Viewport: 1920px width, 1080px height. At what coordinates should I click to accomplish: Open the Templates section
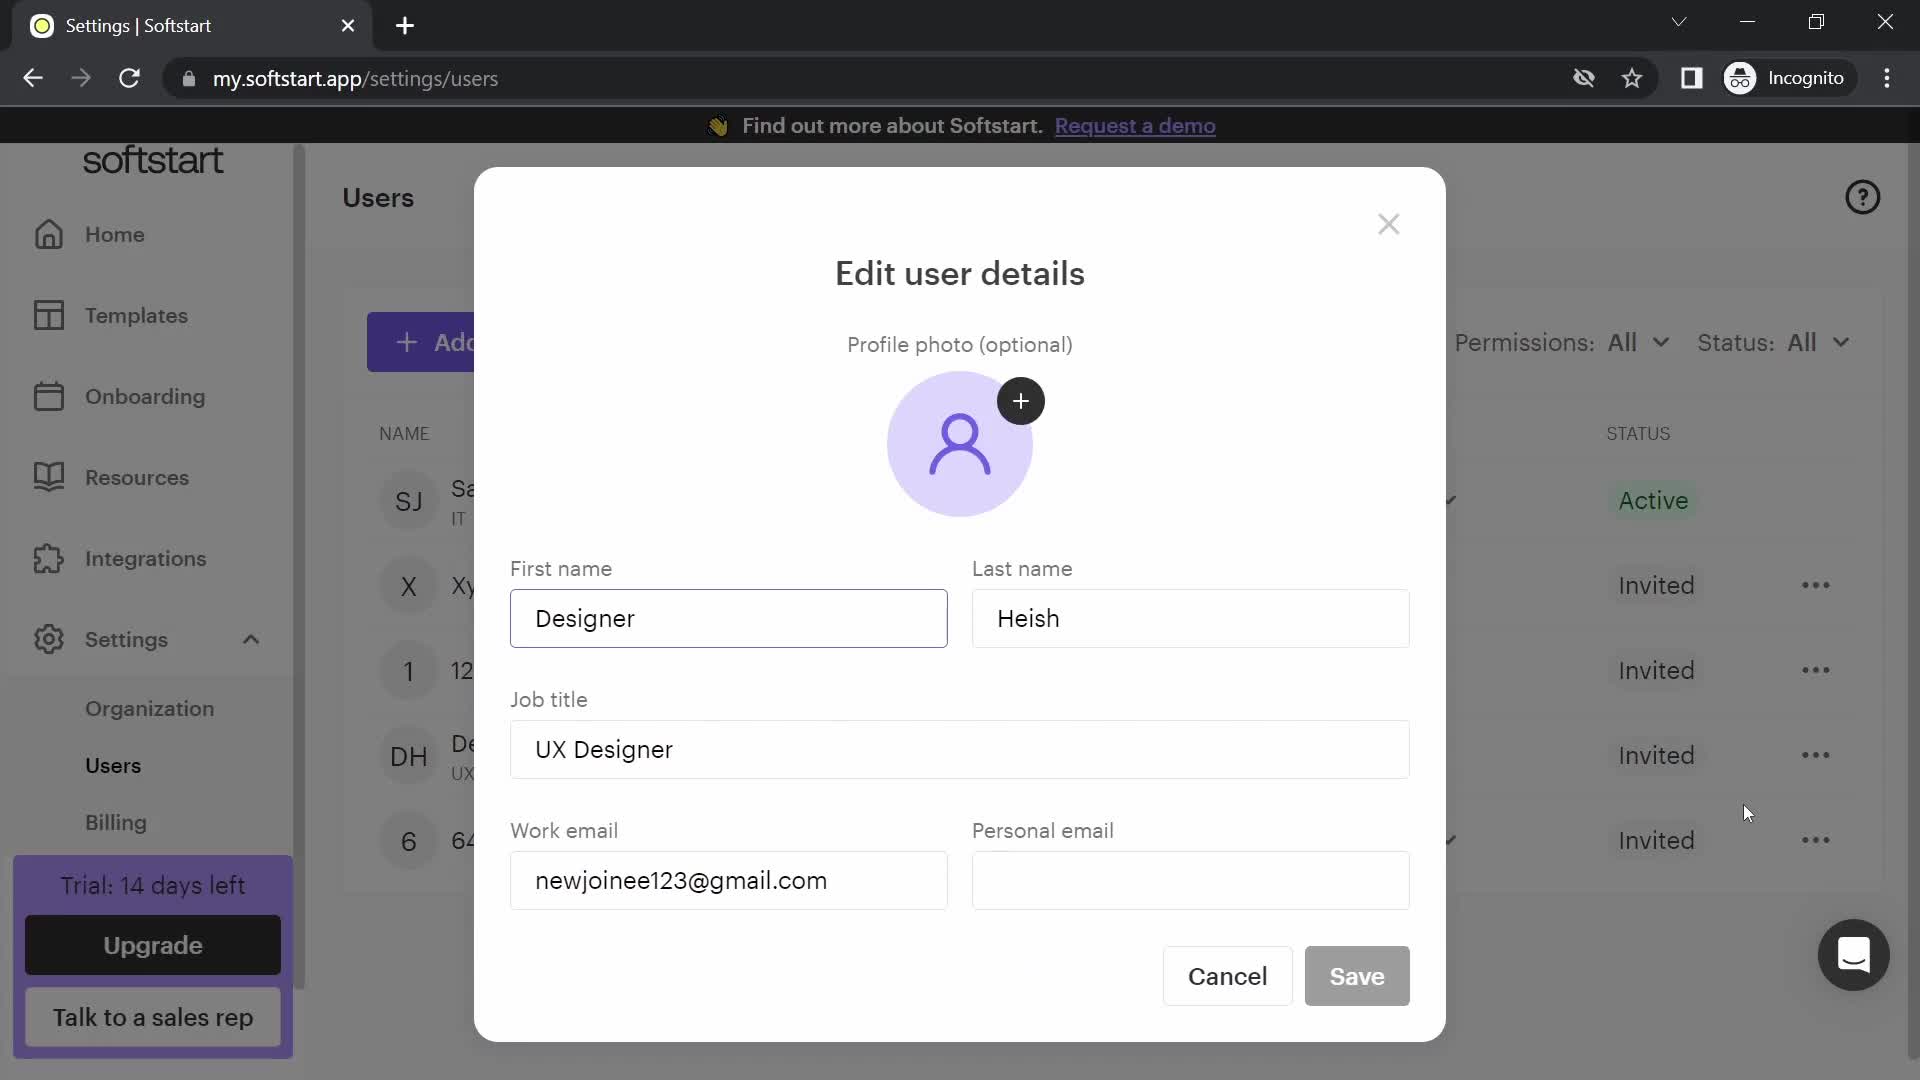coord(136,315)
